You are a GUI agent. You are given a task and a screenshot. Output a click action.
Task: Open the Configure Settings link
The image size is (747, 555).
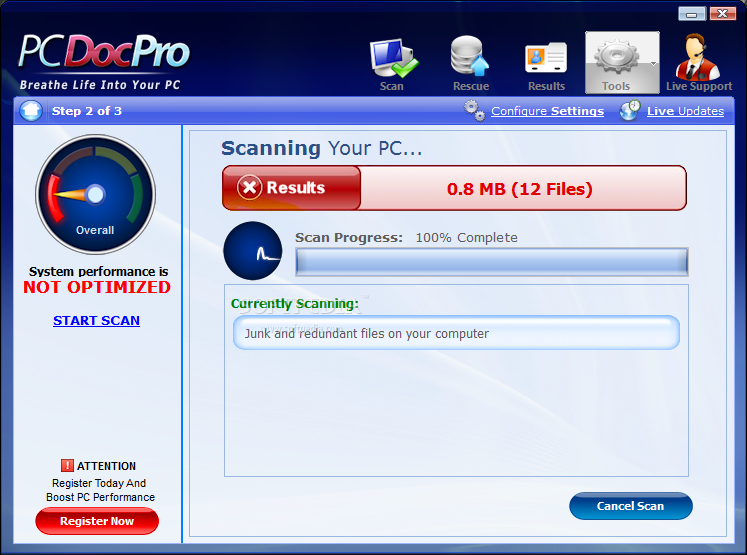coord(547,111)
